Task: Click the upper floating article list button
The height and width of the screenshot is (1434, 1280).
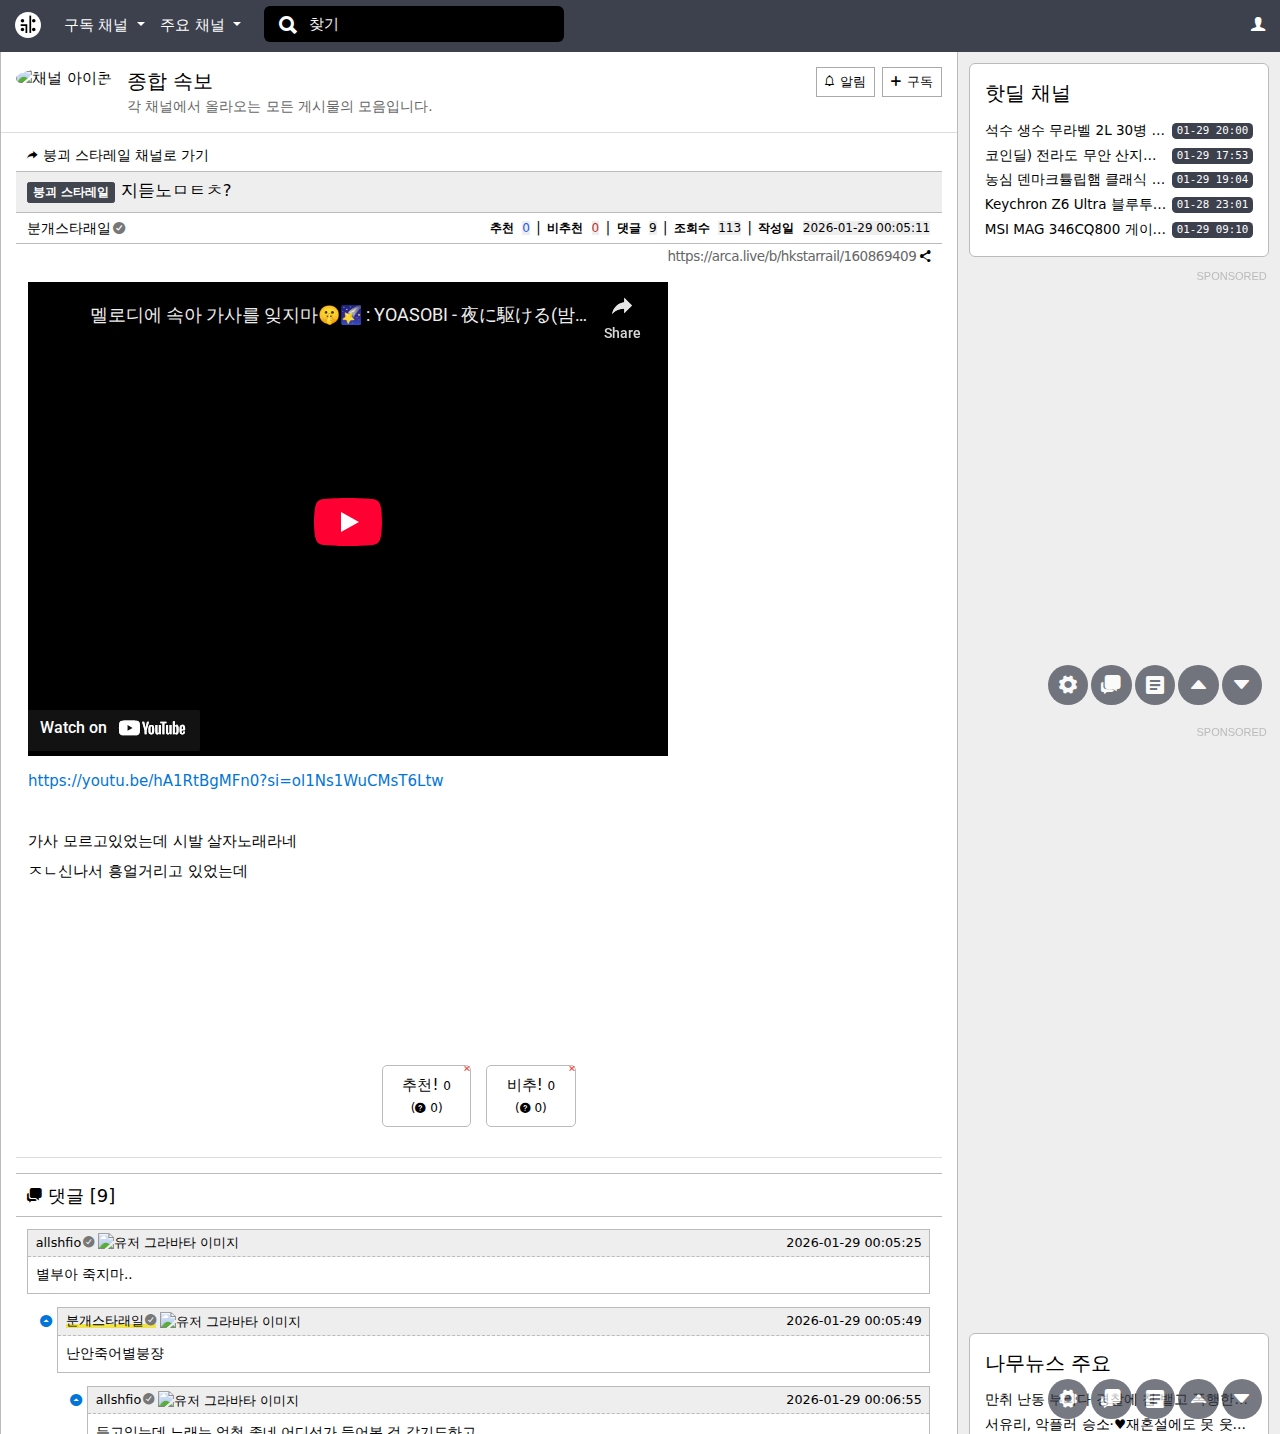Action: pos(1155,685)
